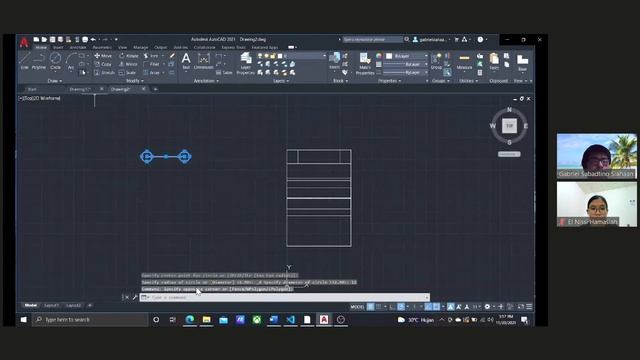Select the Line tool in Draw panel
640x360 pixels.
(25, 60)
